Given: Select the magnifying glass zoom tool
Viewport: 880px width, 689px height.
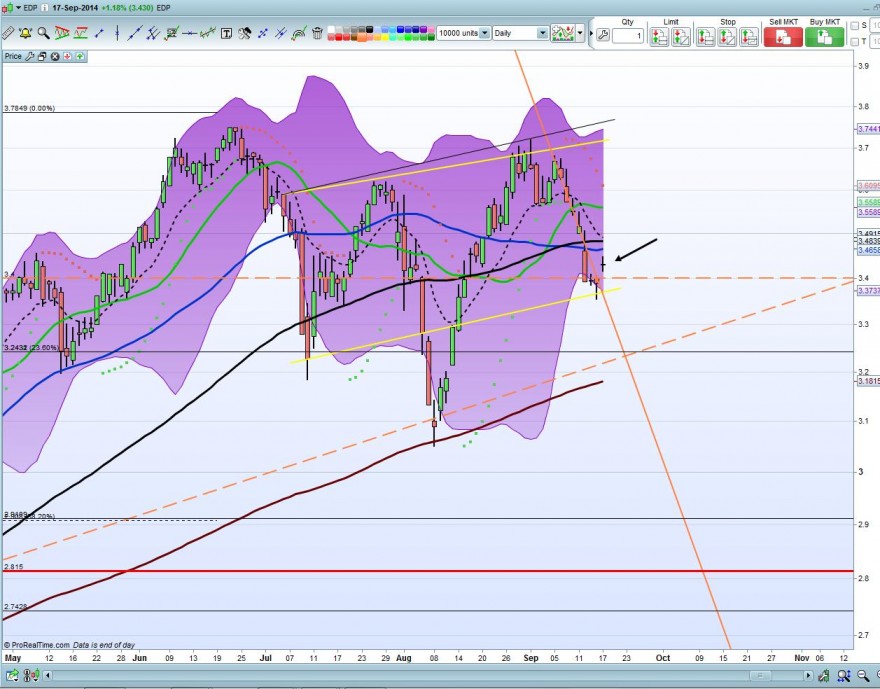Looking at the screenshot, I should click(x=44, y=33).
